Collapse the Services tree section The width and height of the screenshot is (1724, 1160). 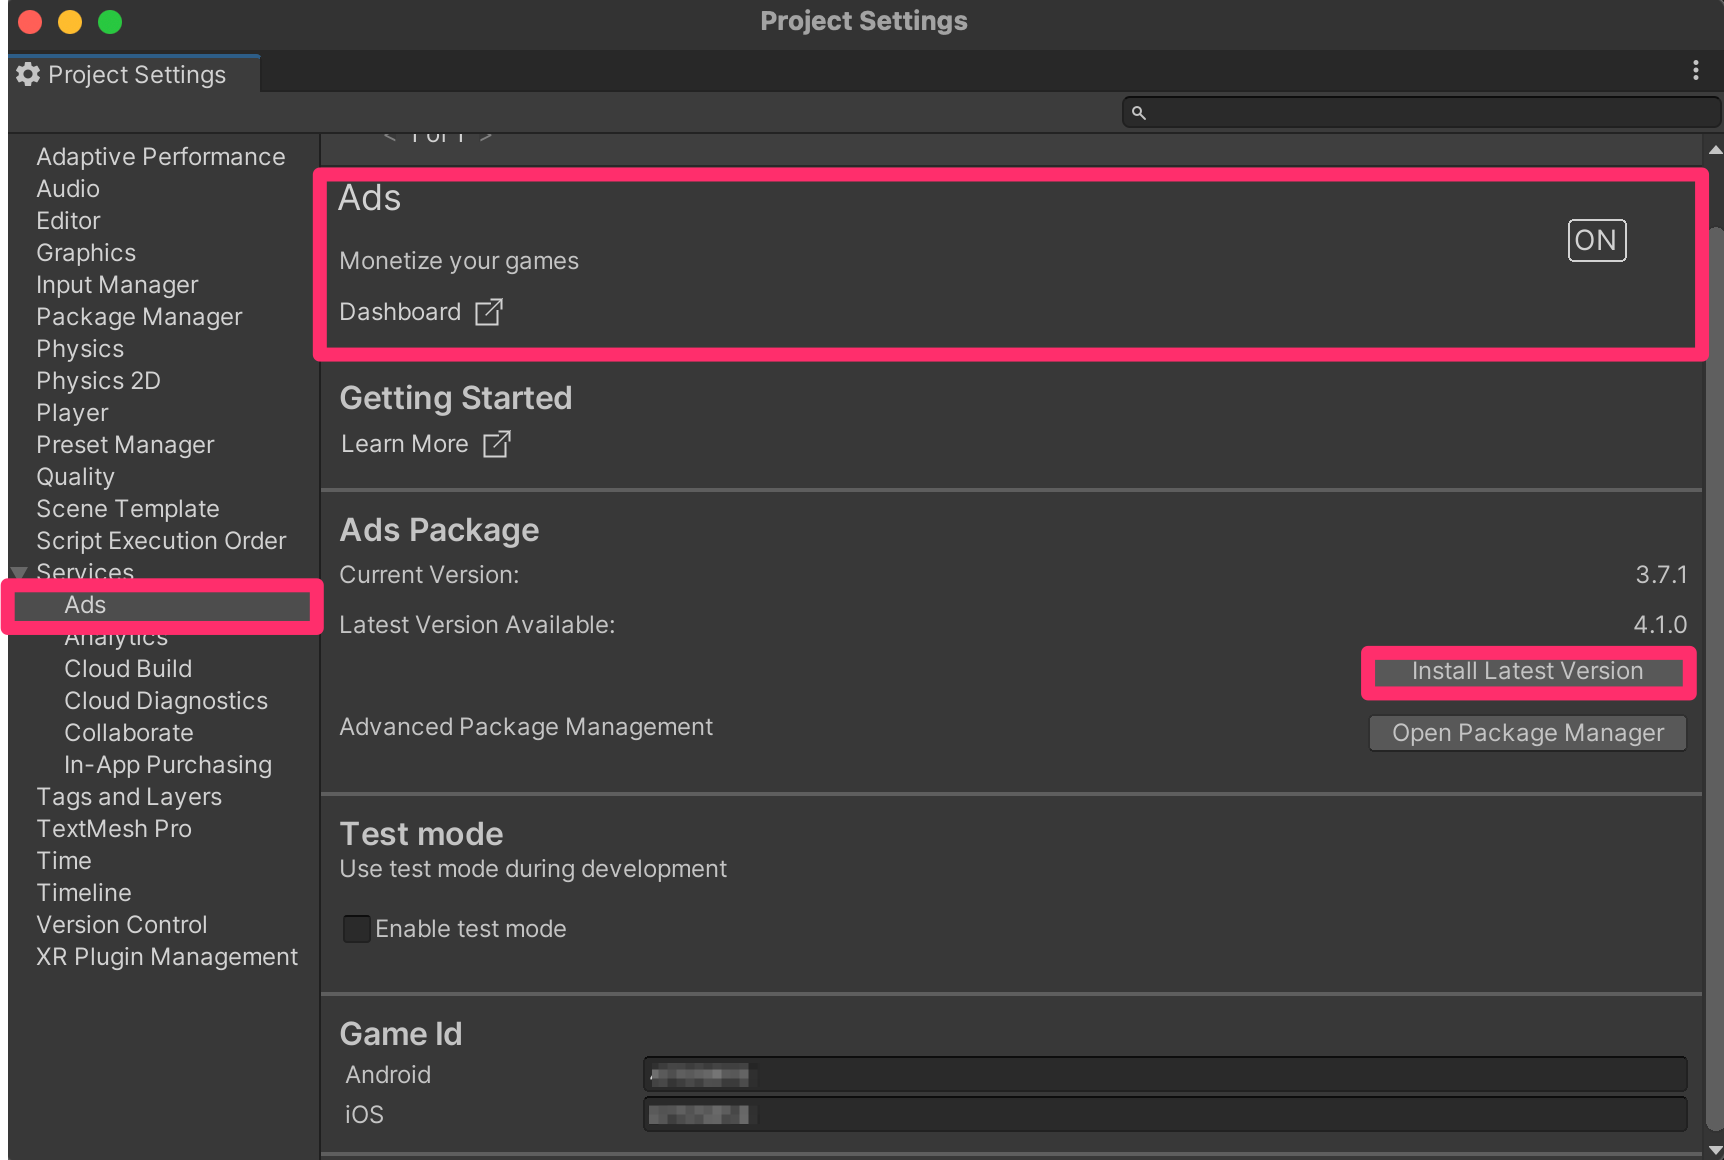19,573
